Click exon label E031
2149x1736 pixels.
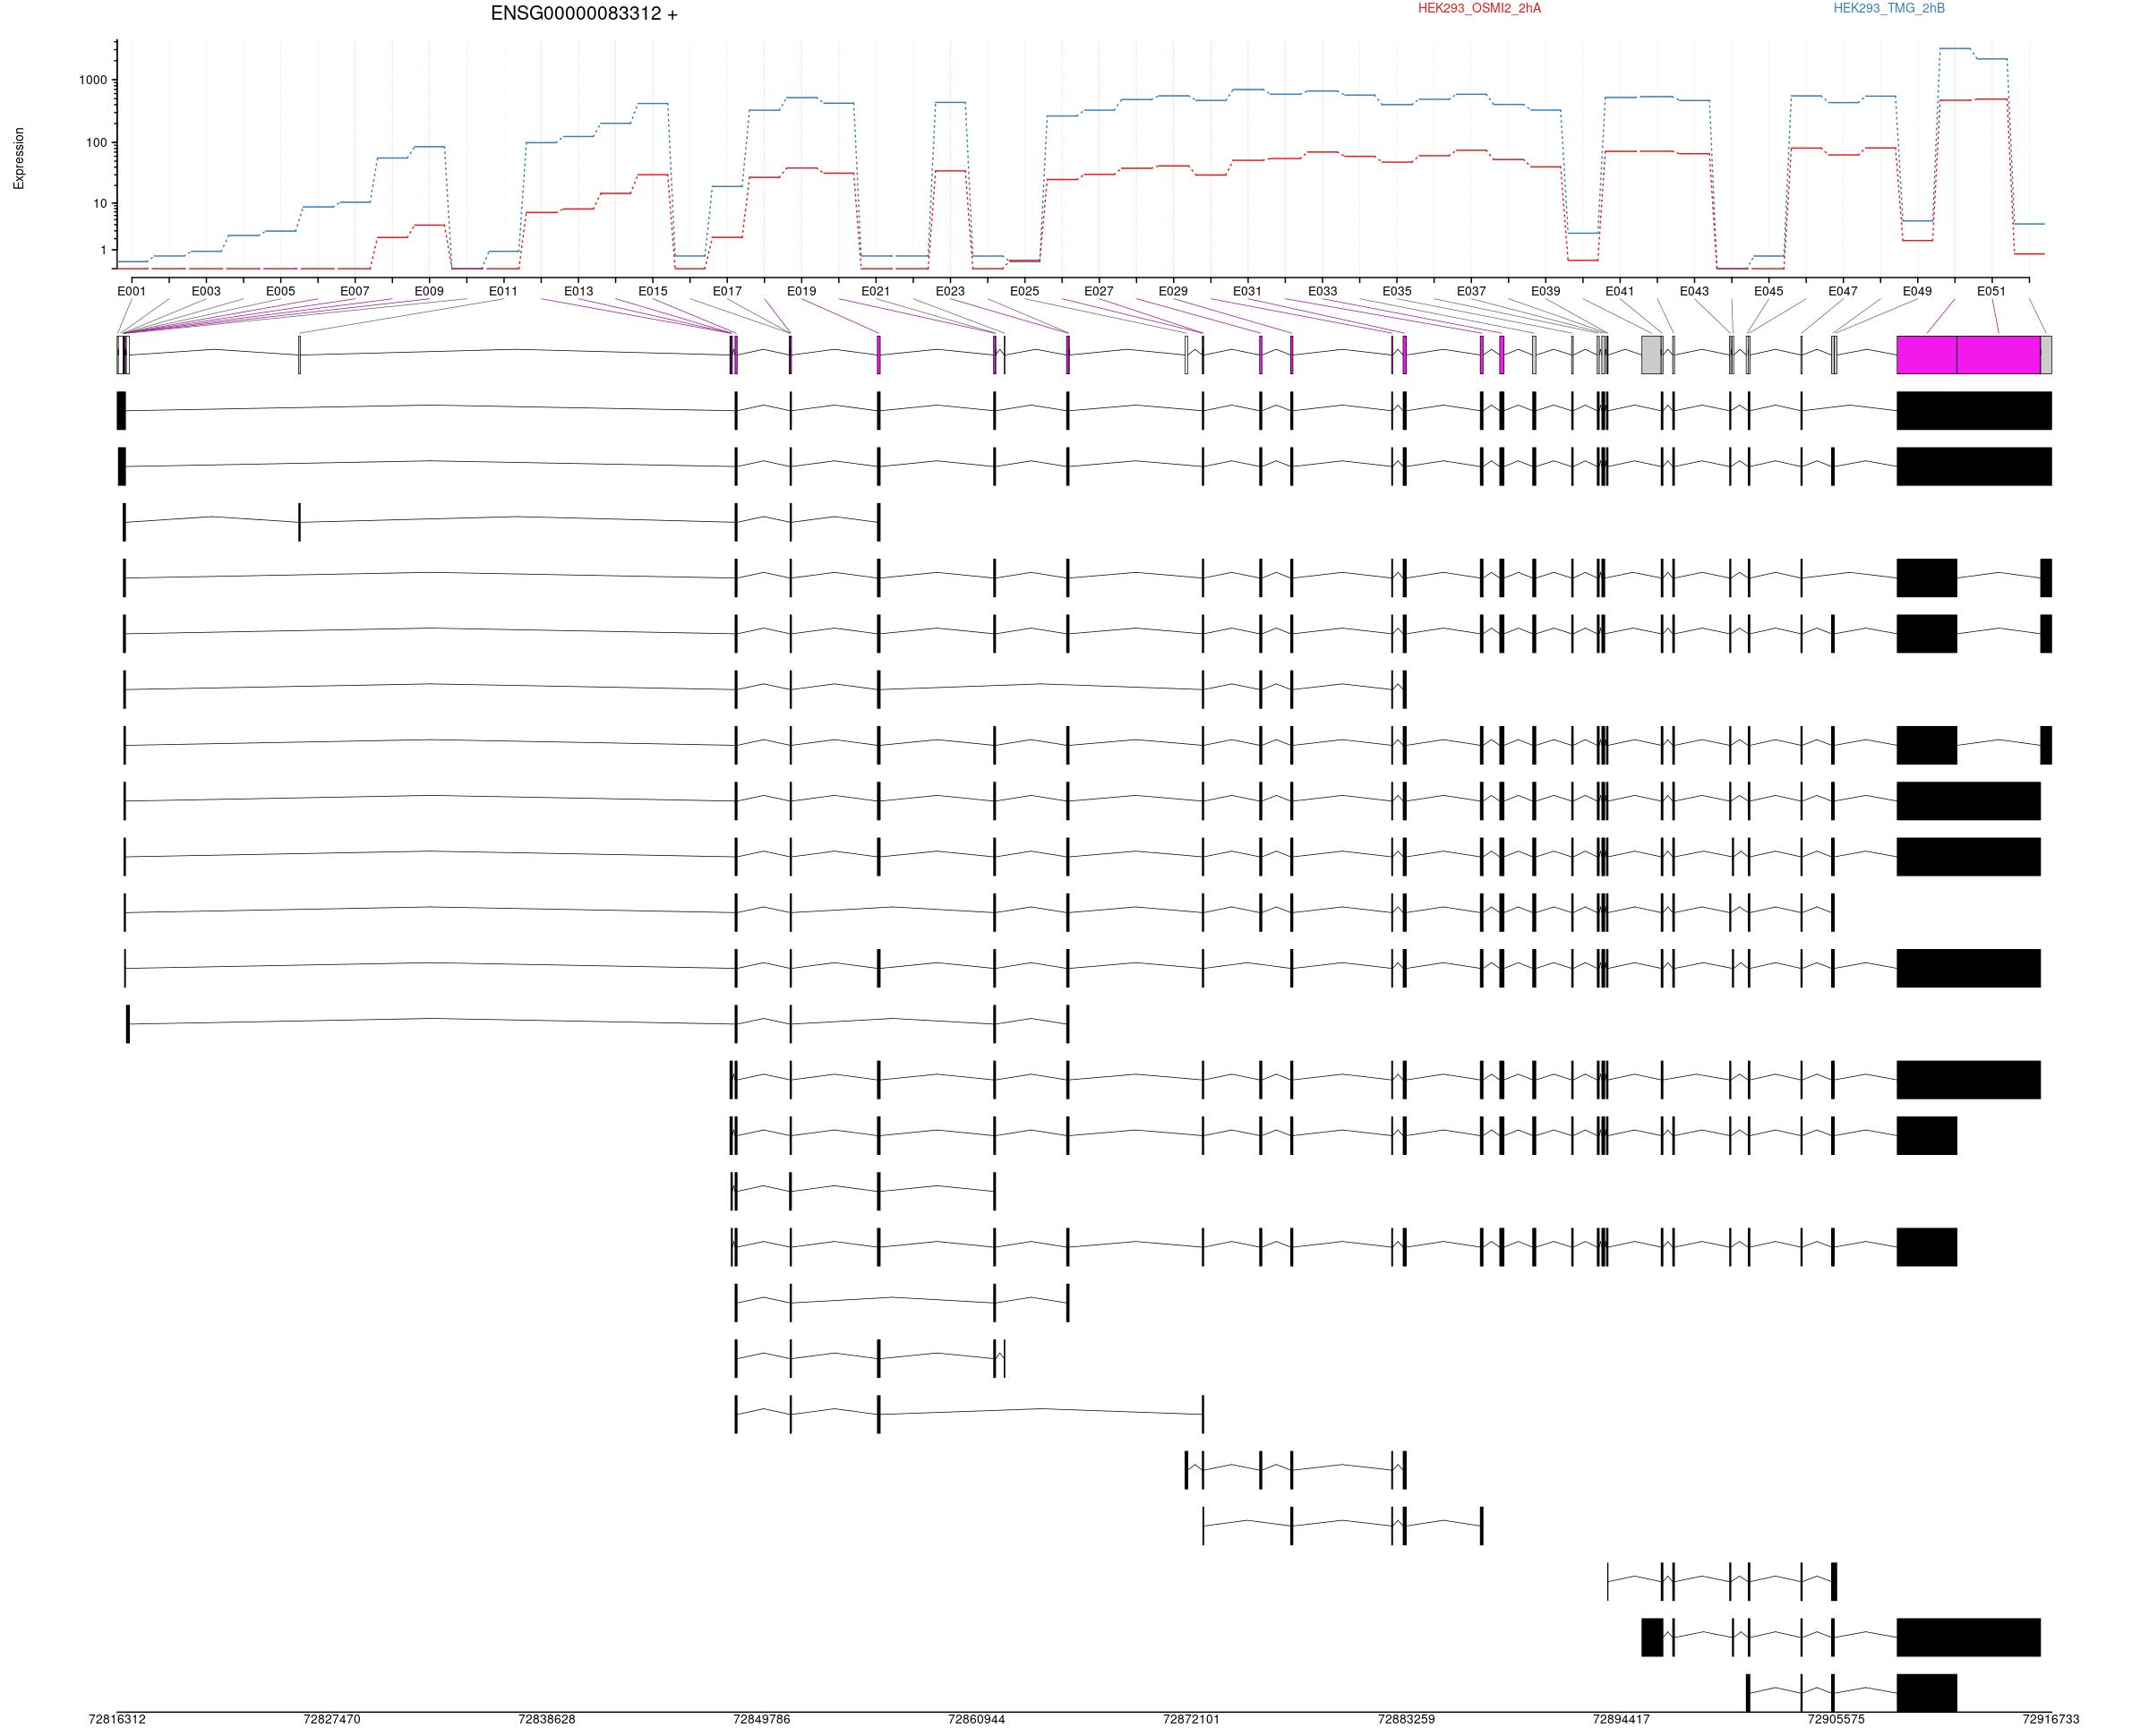point(1247,292)
